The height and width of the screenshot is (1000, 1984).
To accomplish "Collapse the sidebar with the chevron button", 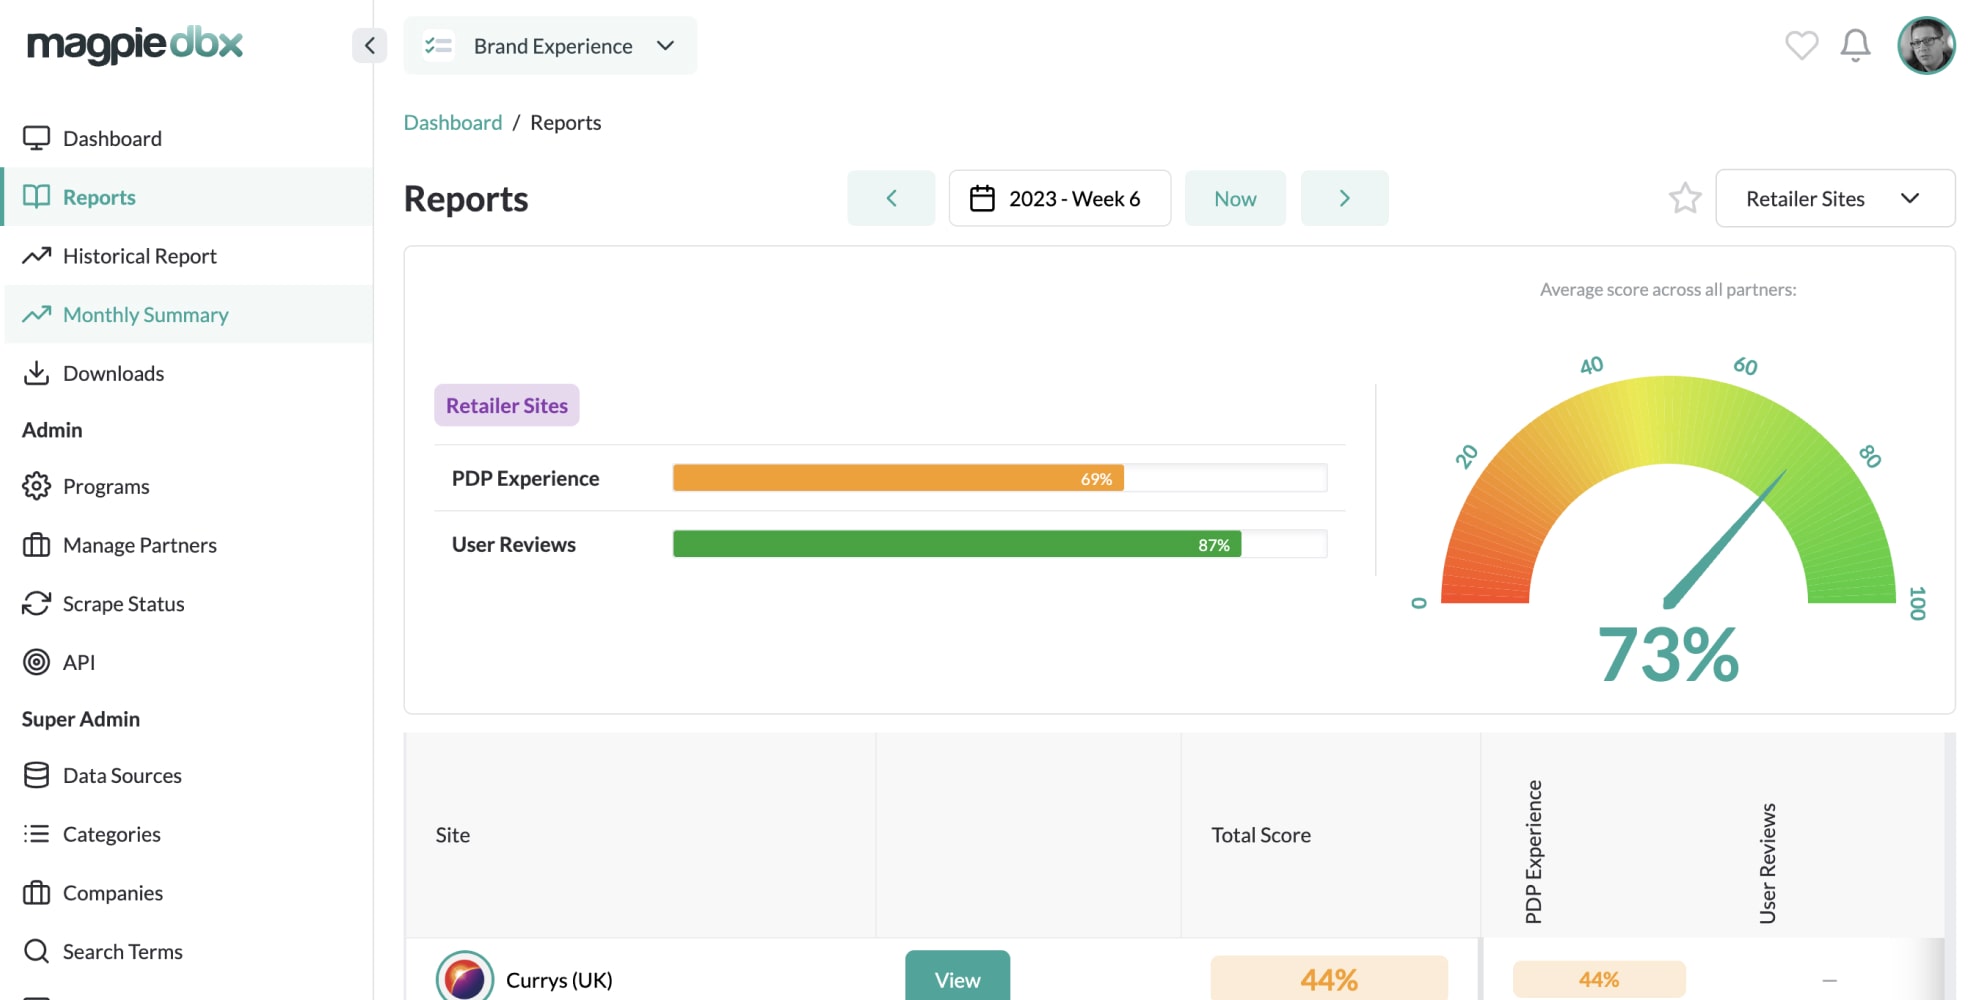I will [x=369, y=45].
